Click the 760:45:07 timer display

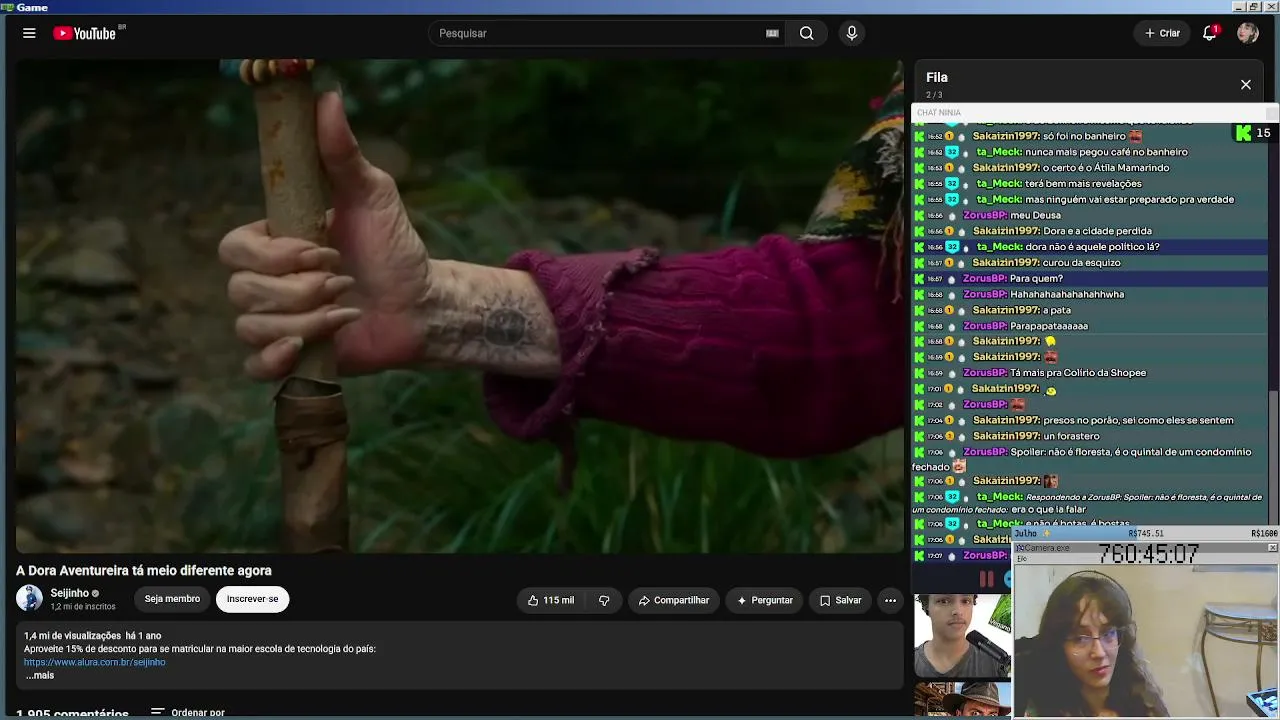tap(1148, 554)
